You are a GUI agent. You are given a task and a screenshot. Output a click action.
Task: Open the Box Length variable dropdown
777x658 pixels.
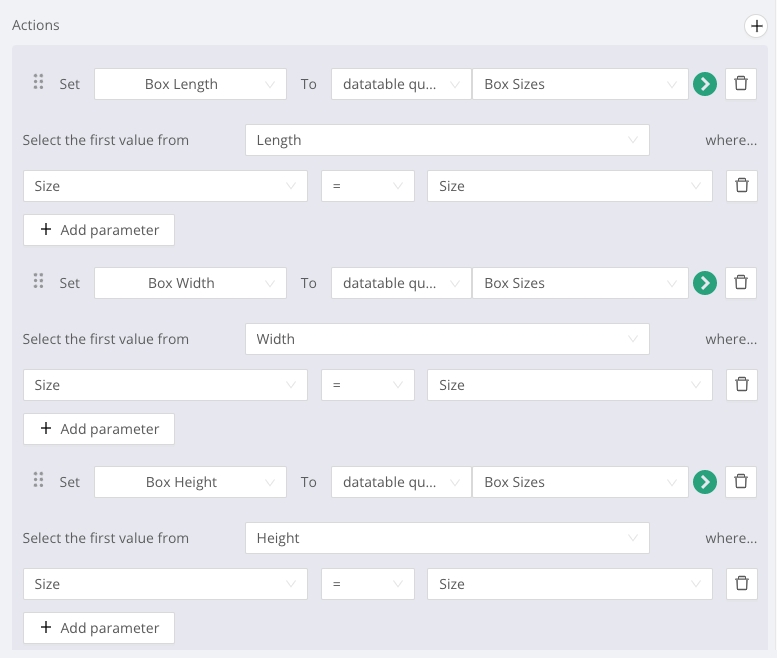coord(190,84)
